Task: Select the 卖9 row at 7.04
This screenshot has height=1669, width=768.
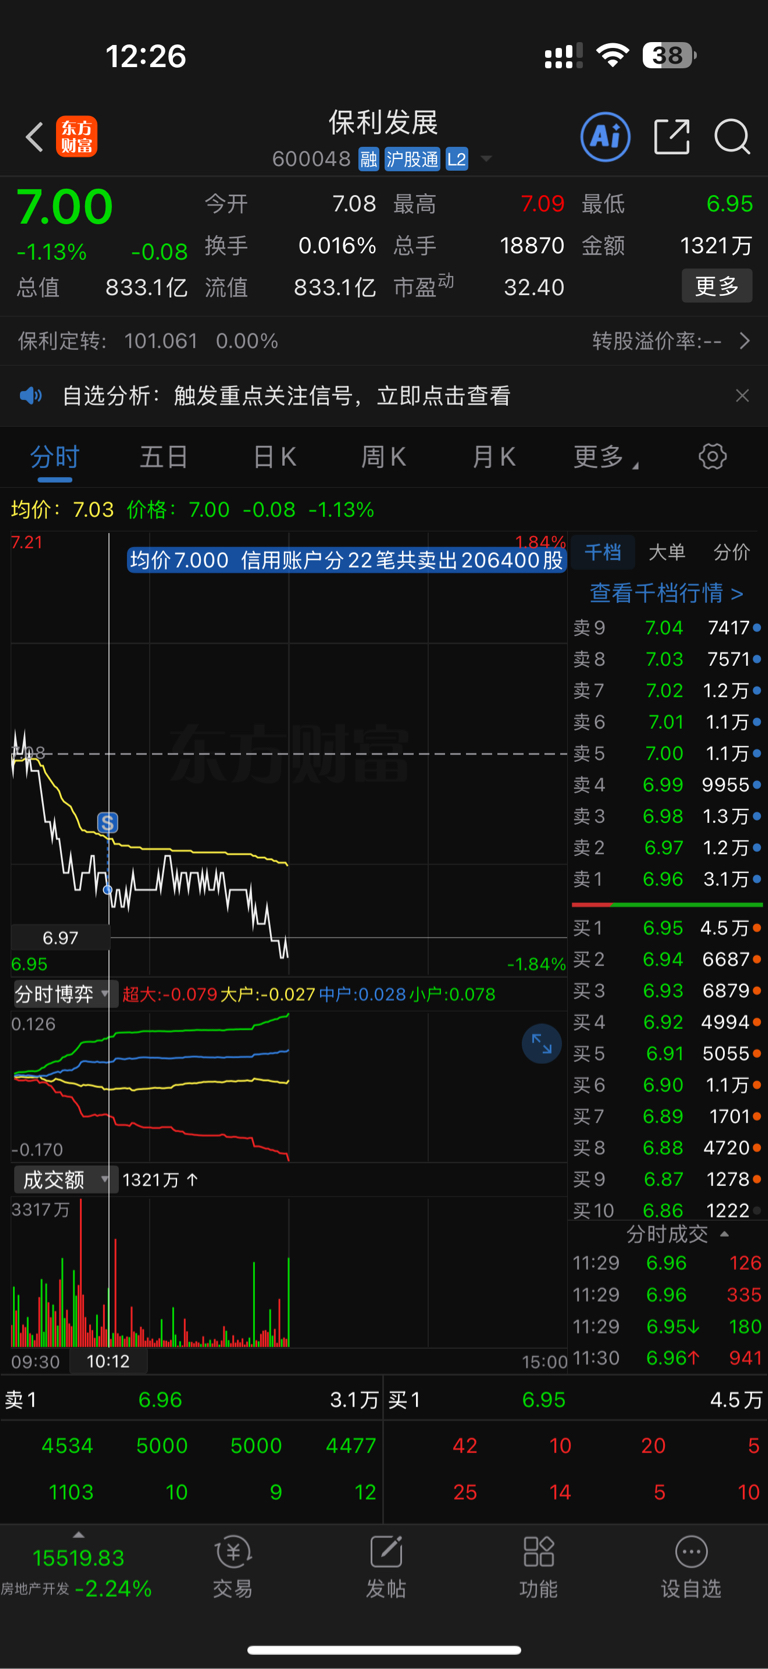Action: coord(667,628)
